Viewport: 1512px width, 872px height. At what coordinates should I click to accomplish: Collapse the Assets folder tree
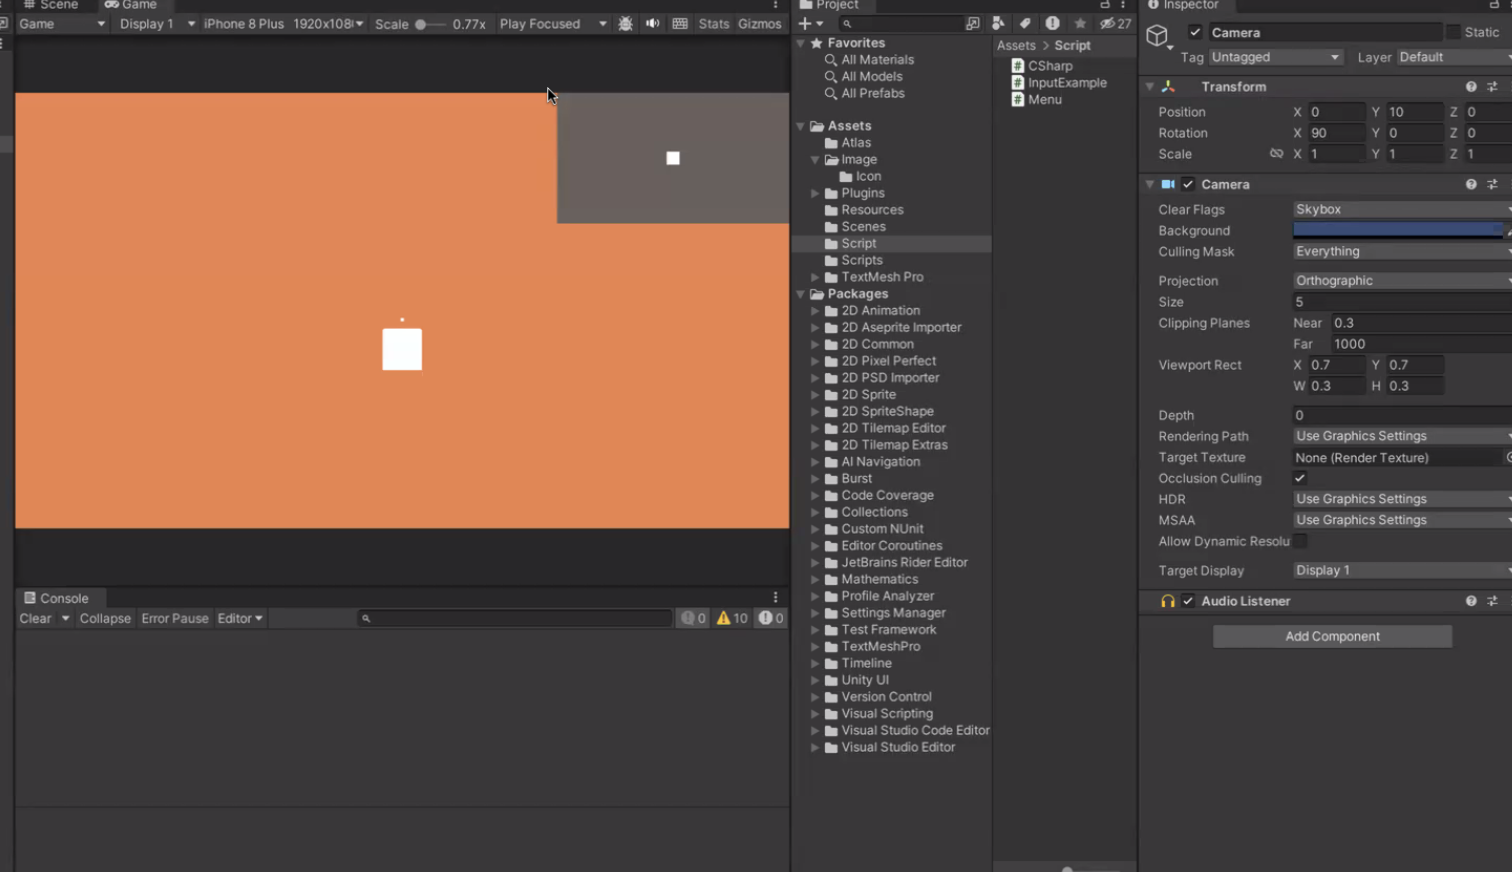pos(801,126)
